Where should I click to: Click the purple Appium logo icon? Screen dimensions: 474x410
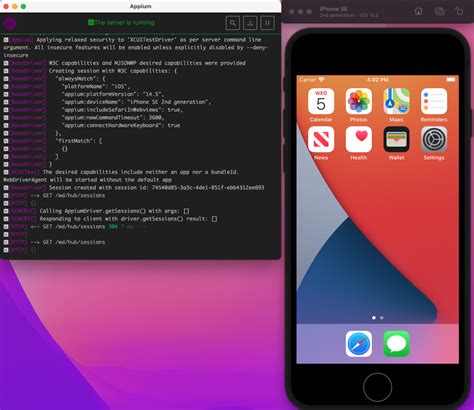[x=10, y=23]
